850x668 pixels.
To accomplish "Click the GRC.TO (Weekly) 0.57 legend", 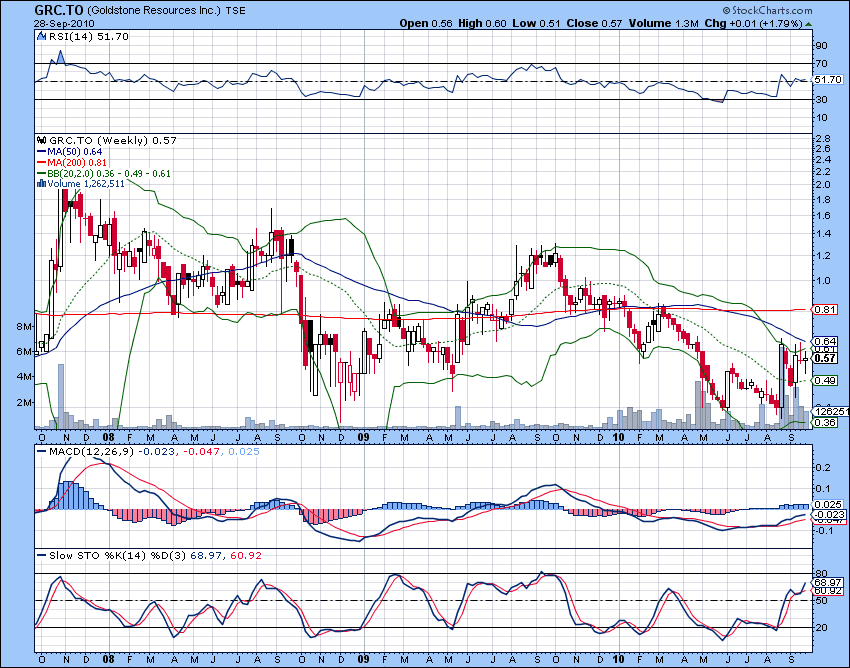I will [x=113, y=140].
